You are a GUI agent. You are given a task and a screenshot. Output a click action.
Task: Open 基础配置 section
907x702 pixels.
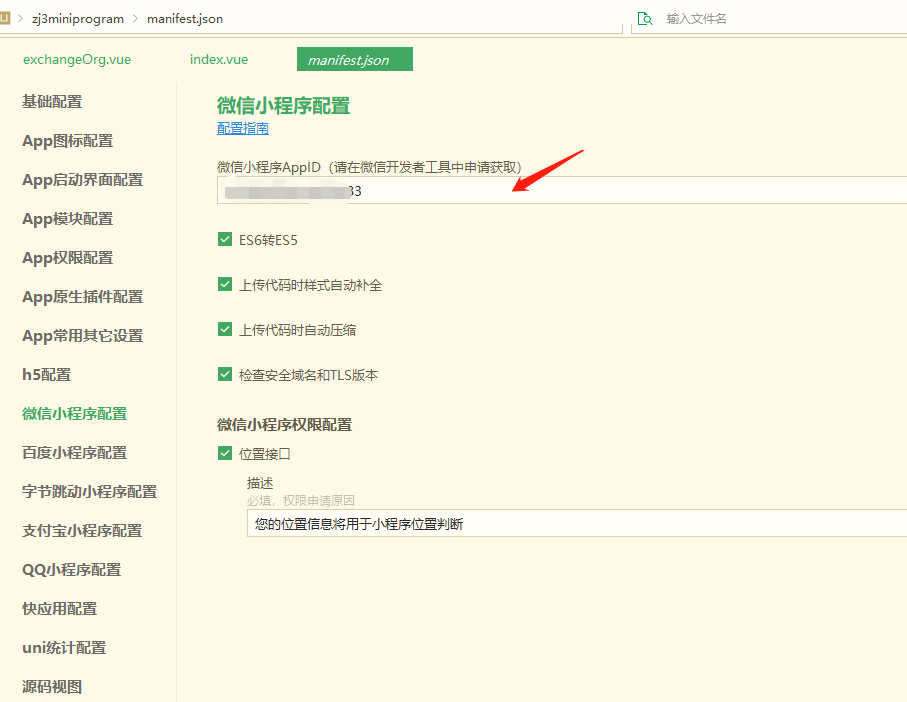pos(52,102)
